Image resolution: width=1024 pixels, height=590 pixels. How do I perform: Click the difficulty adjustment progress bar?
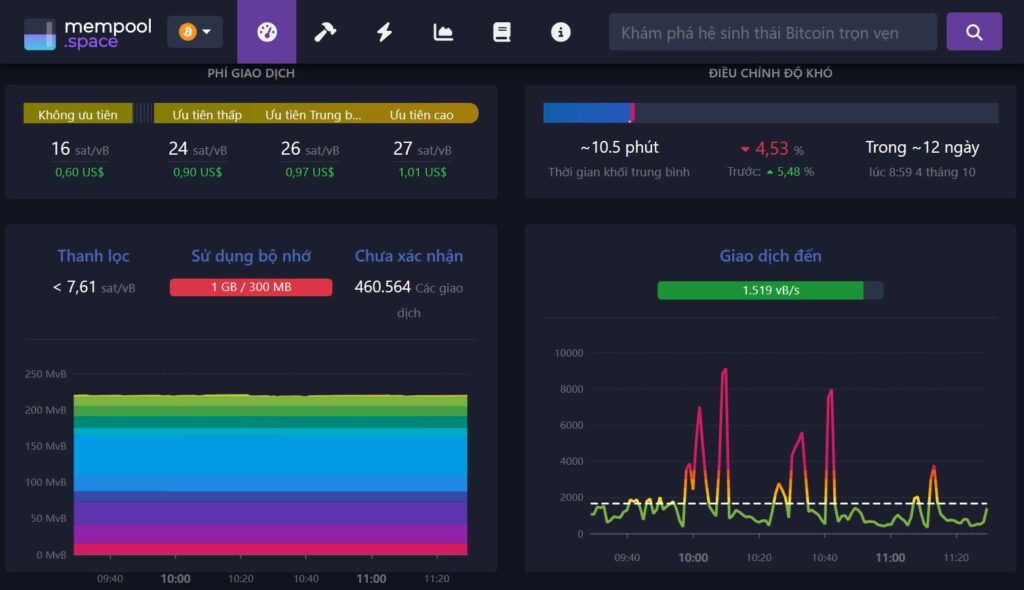771,113
